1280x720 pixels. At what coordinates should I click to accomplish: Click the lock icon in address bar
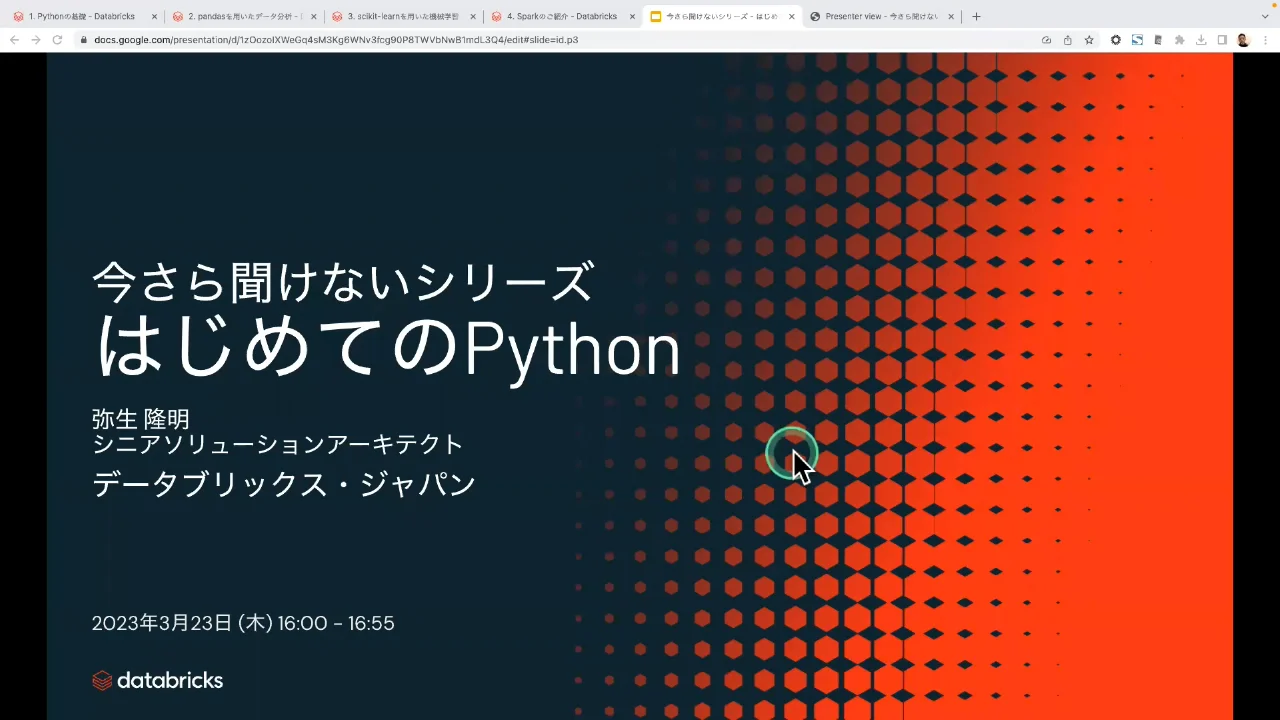pos(83,40)
